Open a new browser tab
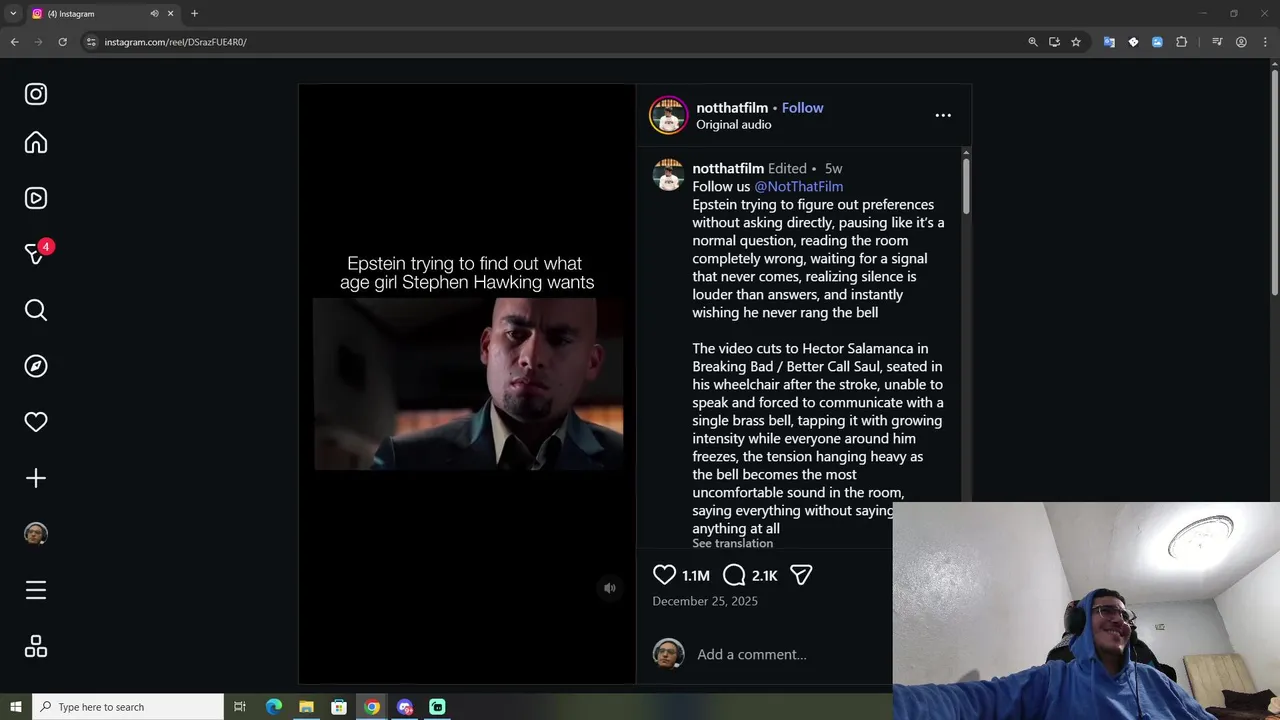The image size is (1280, 720). [194, 14]
